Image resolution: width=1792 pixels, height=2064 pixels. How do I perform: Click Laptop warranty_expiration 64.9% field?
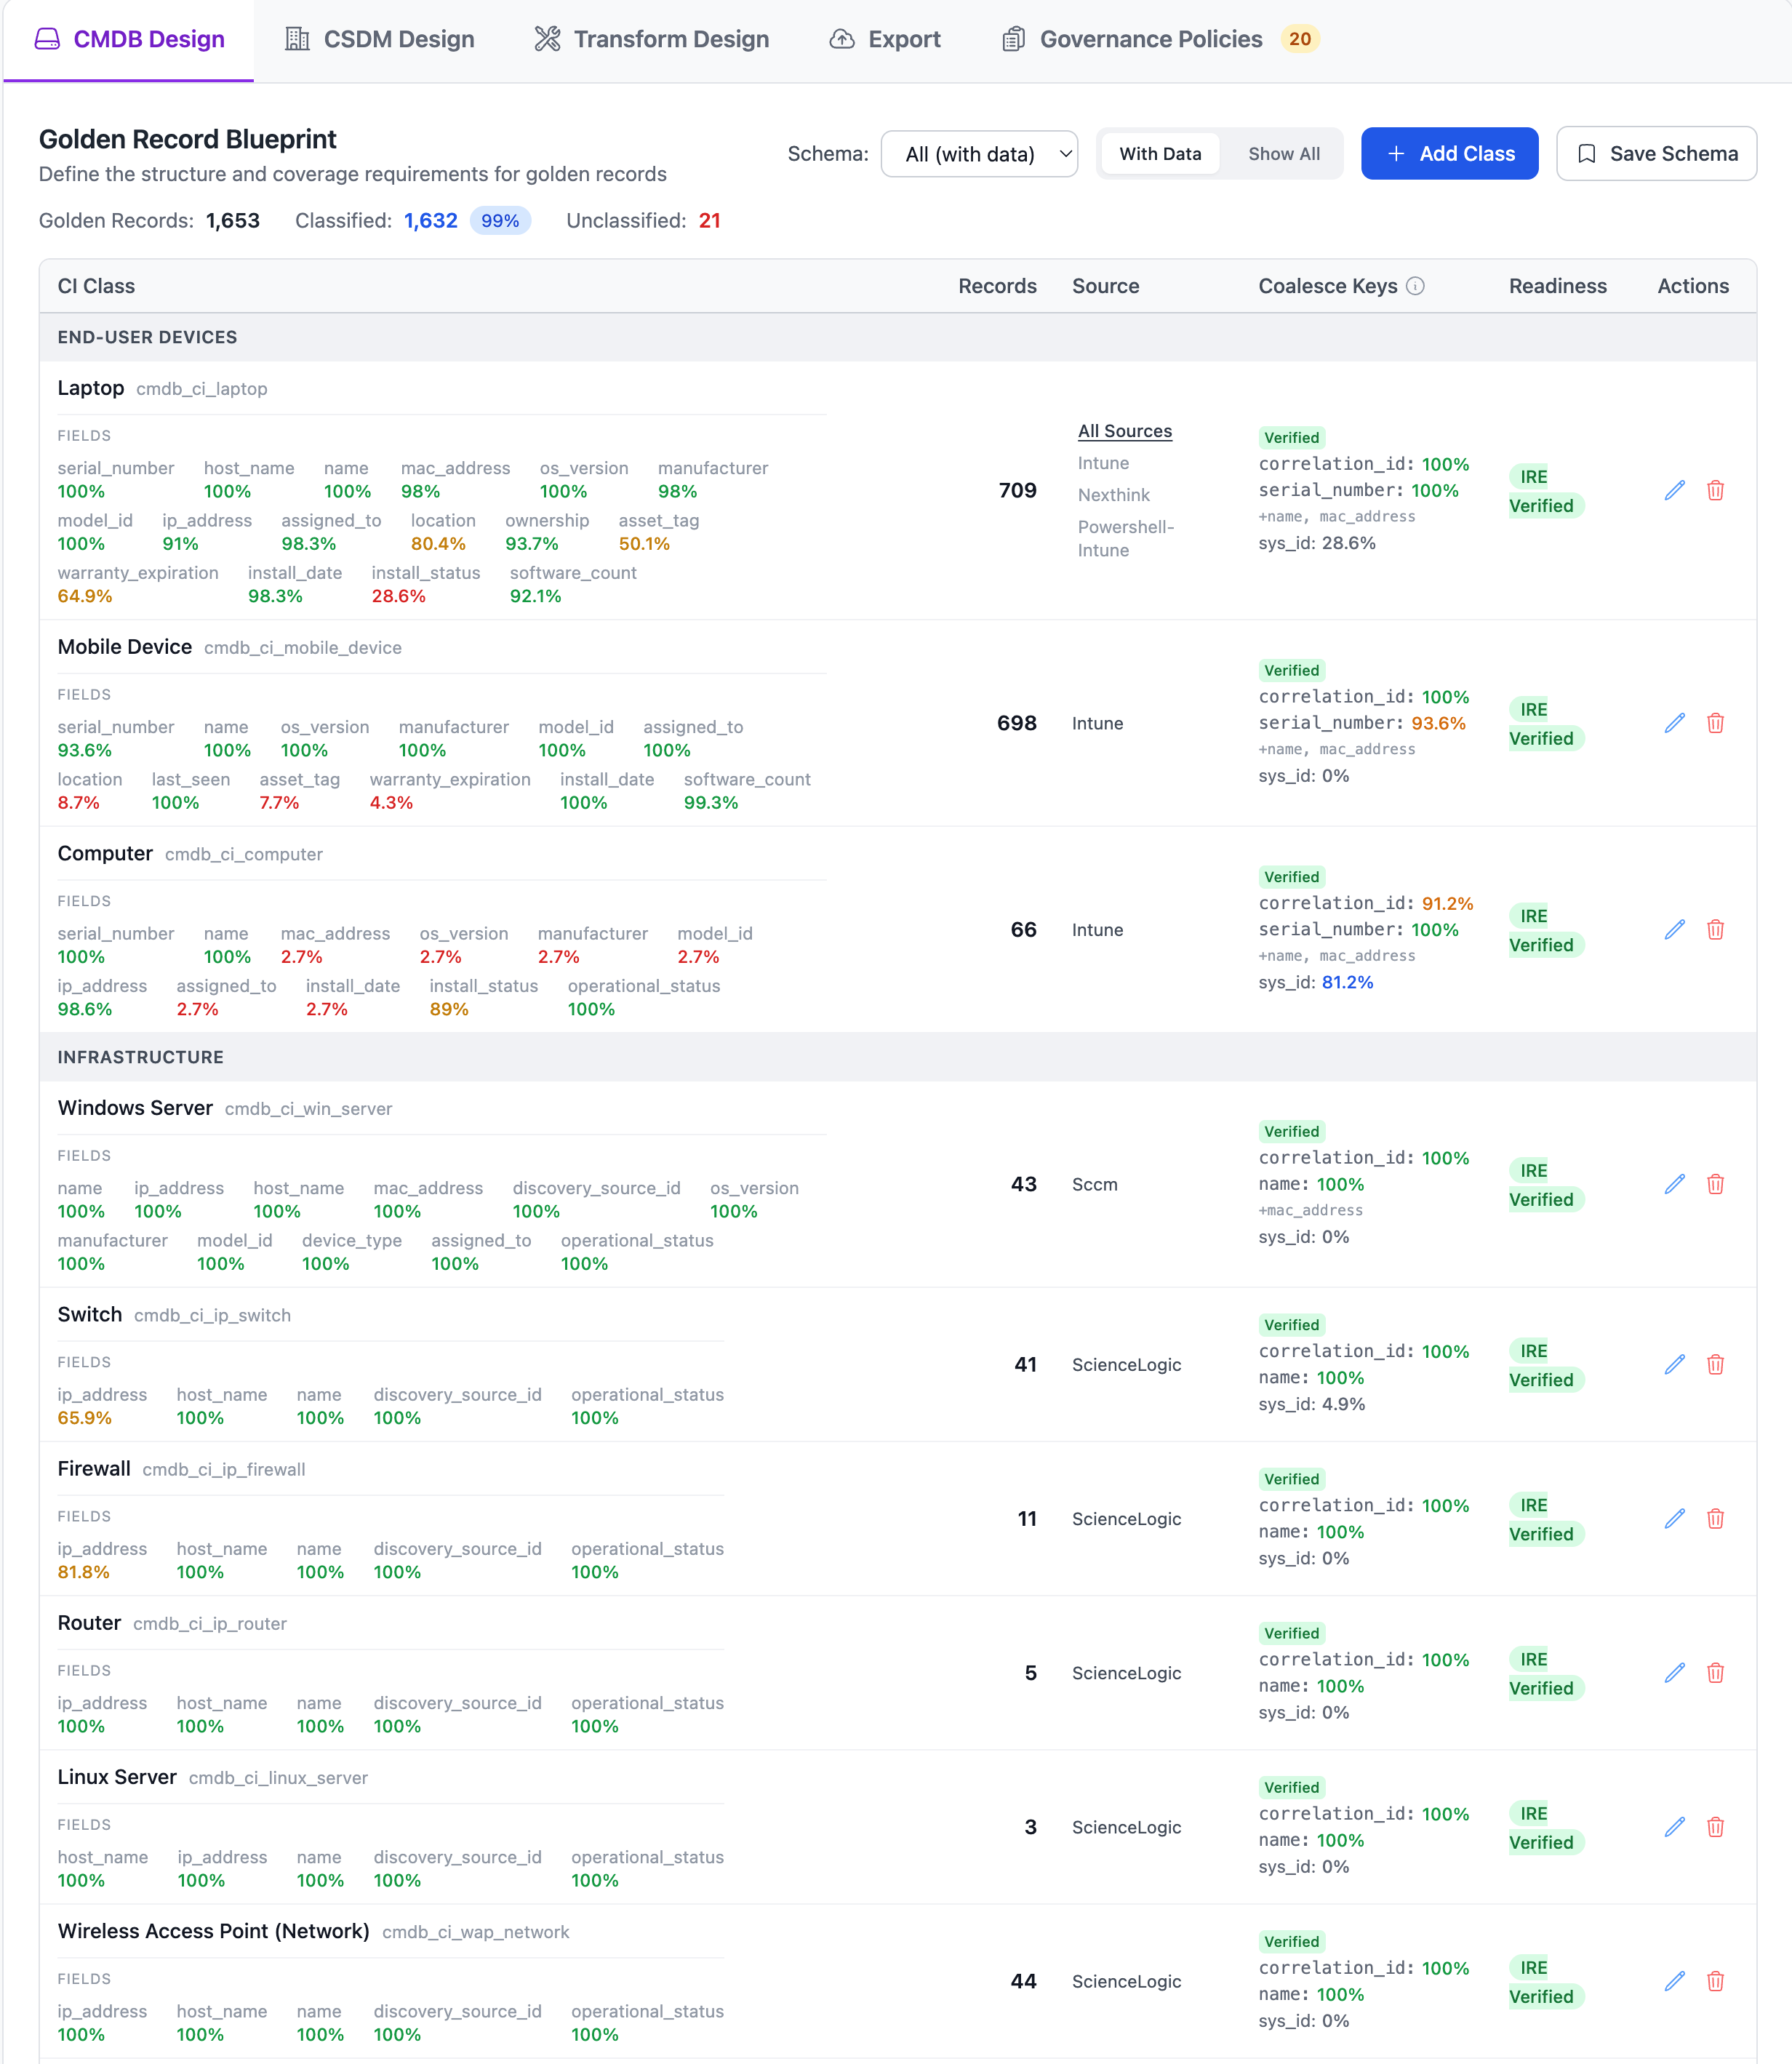click(x=138, y=584)
